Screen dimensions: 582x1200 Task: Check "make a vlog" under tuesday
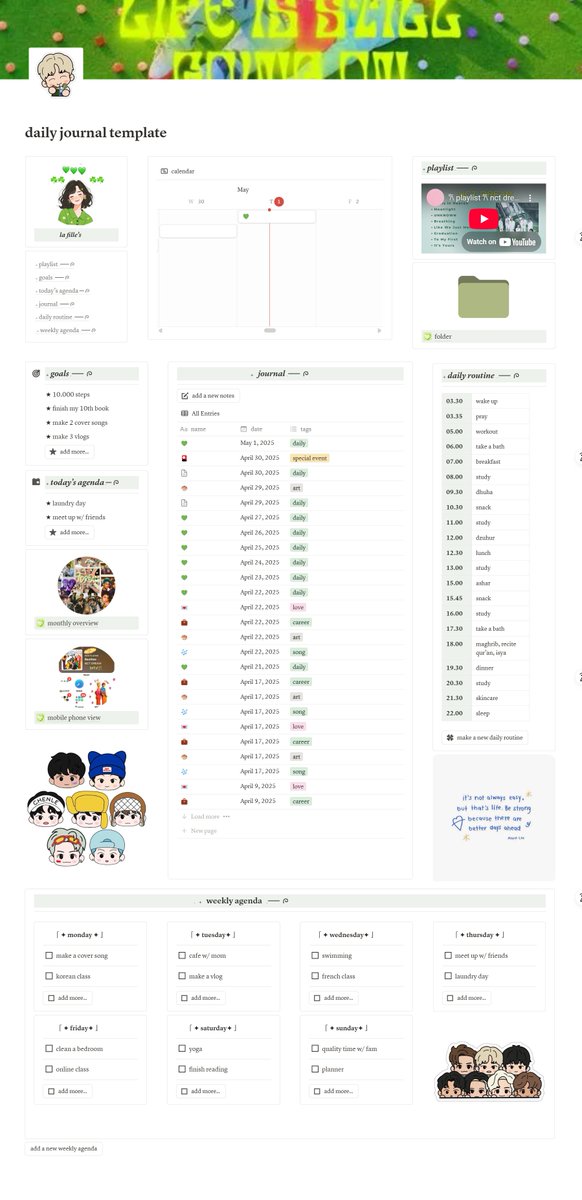(x=182, y=976)
